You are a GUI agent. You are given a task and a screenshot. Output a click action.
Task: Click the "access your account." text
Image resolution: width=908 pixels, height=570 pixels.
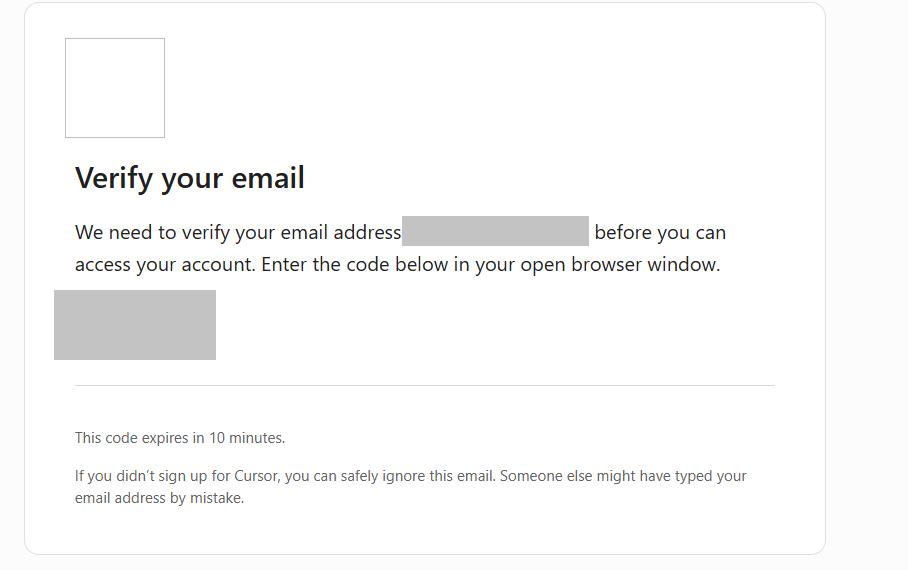click(165, 265)
